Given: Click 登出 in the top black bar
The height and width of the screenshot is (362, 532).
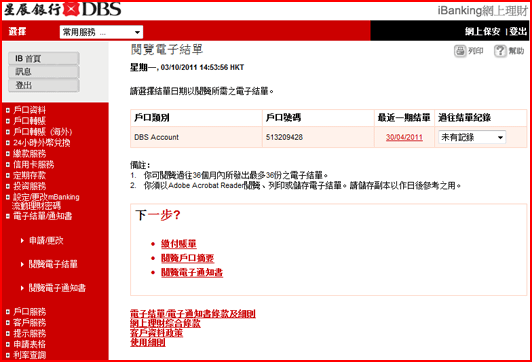Looking at the screenshot, I should click(x=518, y=32).
